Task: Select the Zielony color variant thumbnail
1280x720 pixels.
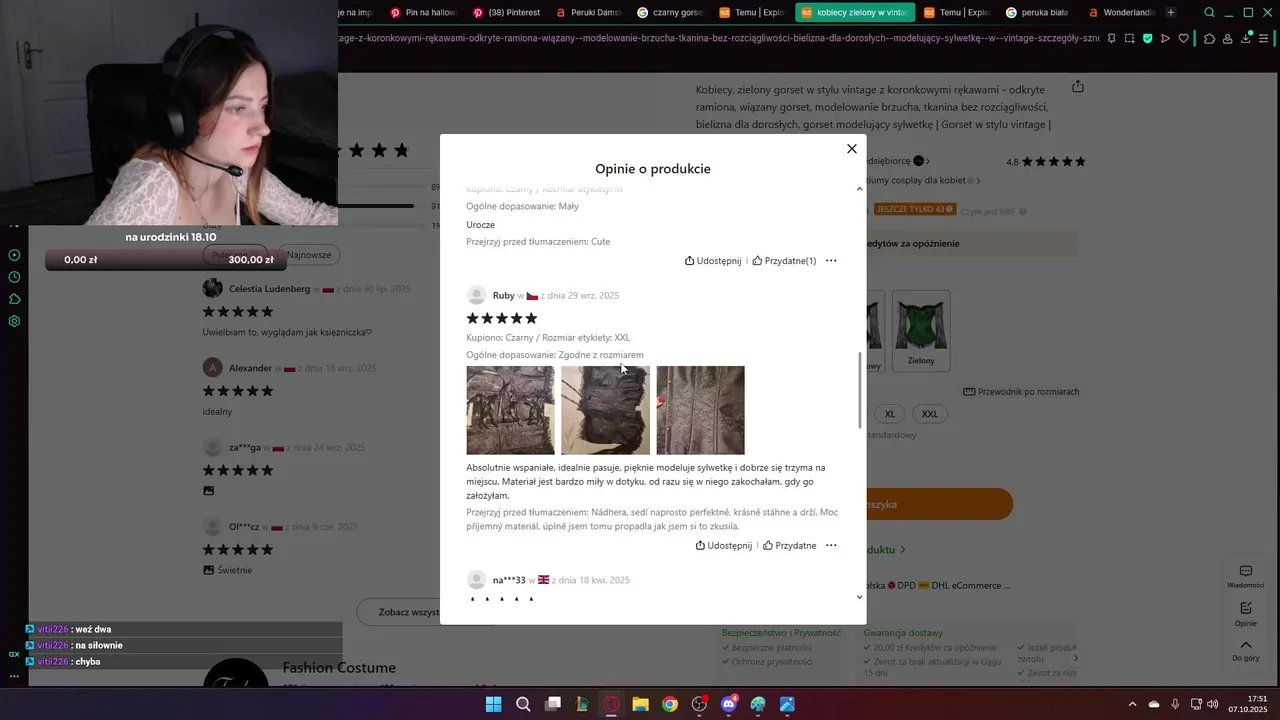Action: [921, 330]
